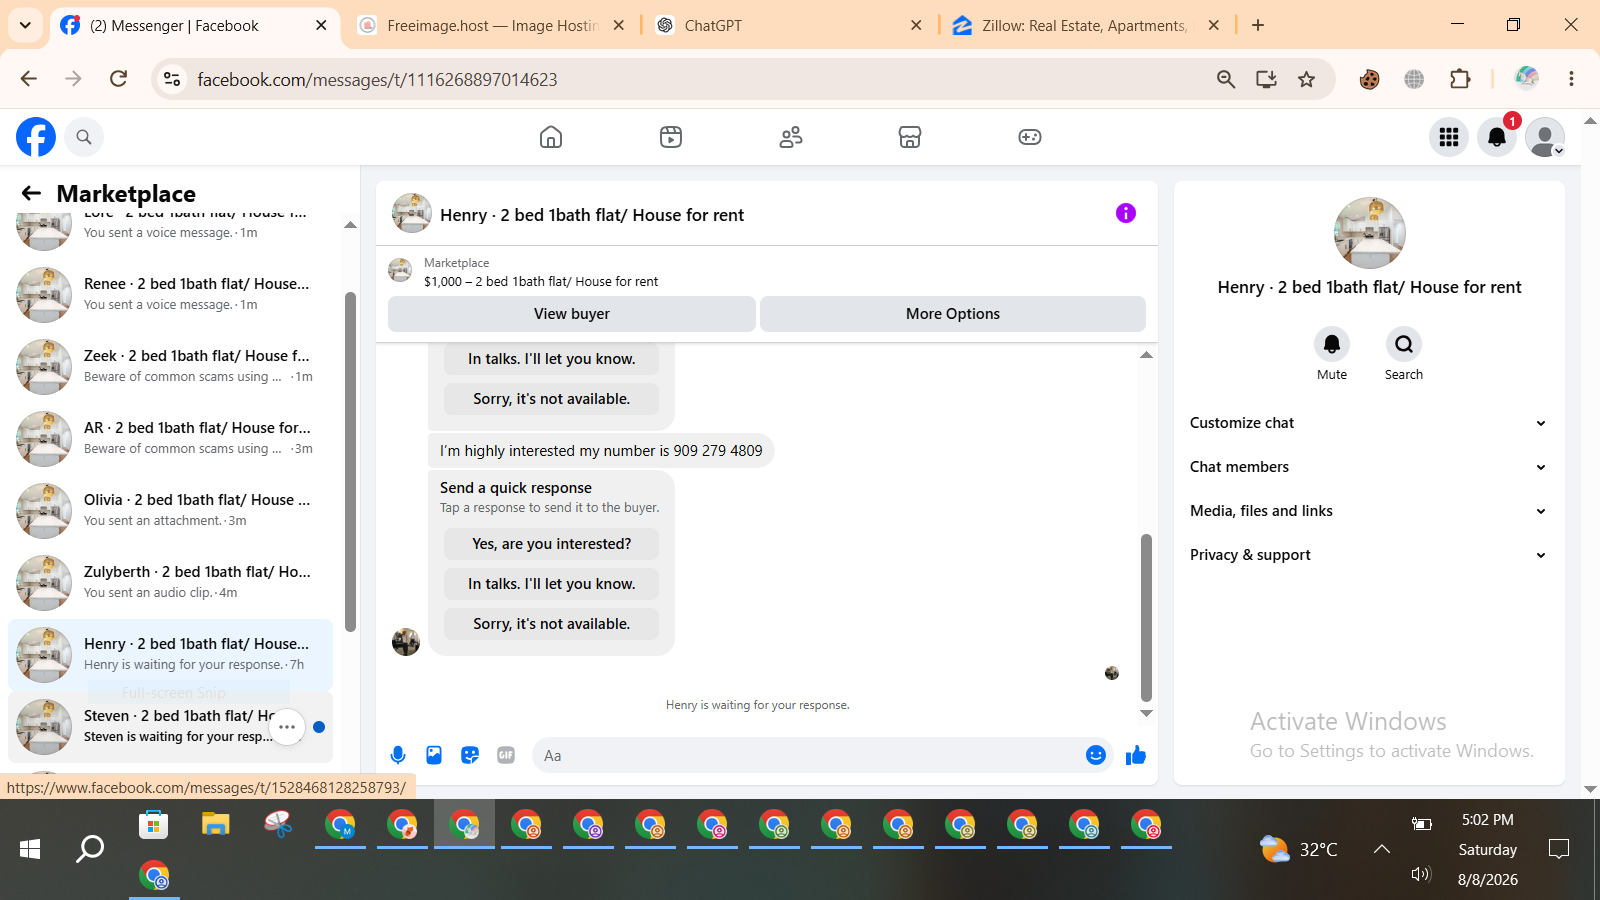
Task: Click the View buyer button
Action: click(x=572, y=314)
